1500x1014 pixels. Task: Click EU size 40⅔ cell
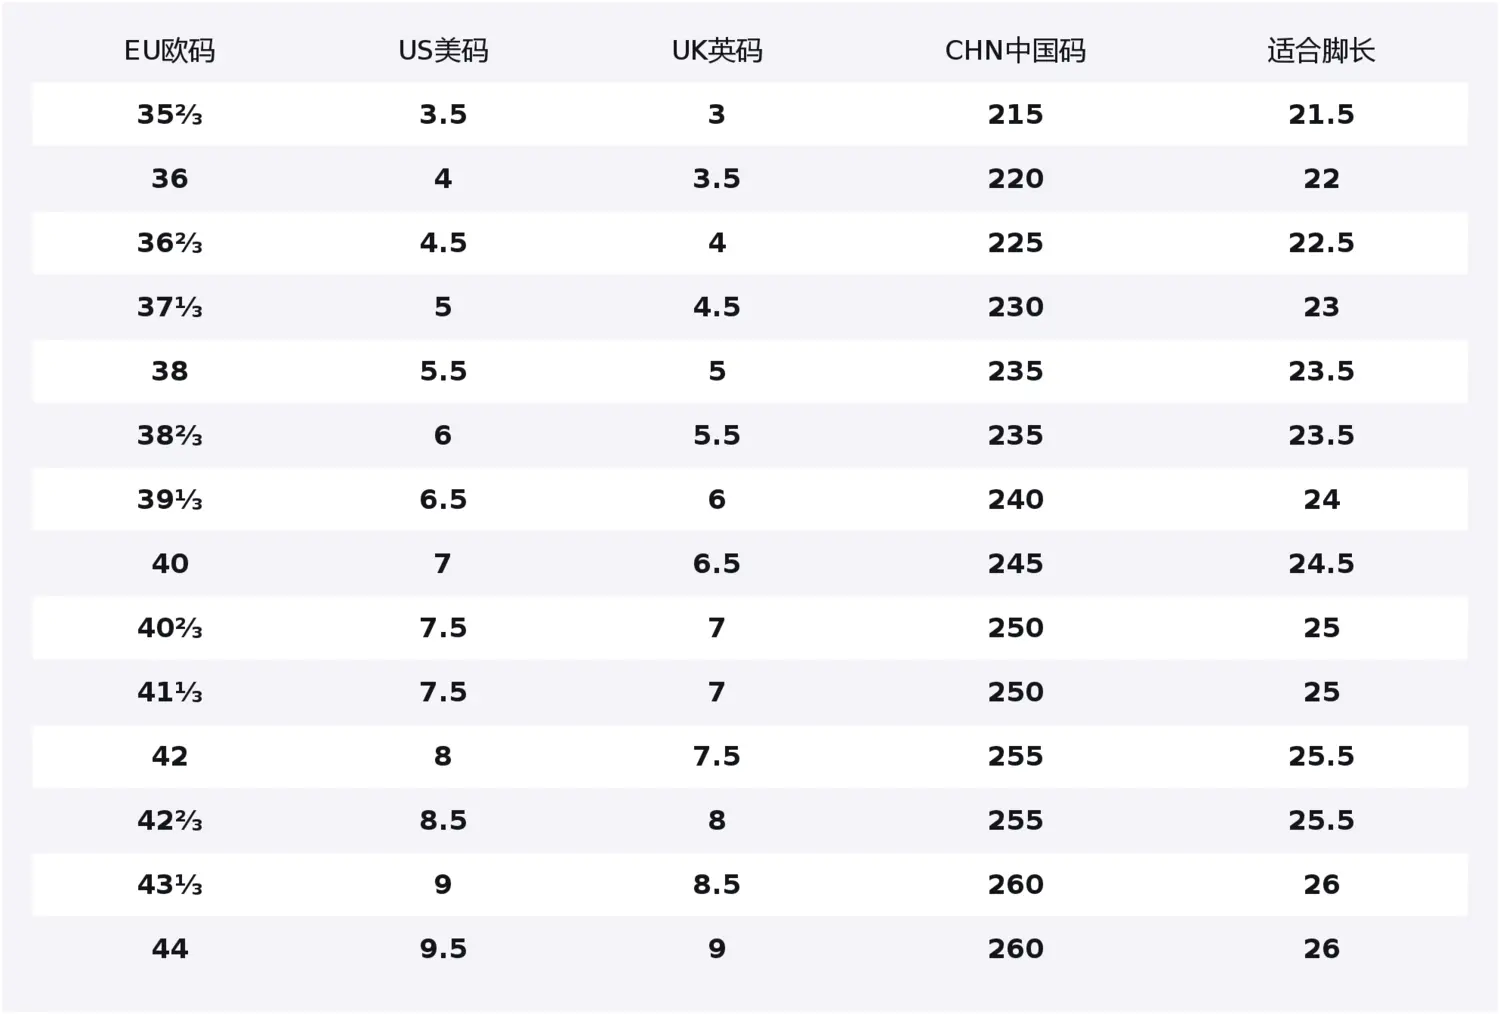pyautogui.click(x=170, y=628)
